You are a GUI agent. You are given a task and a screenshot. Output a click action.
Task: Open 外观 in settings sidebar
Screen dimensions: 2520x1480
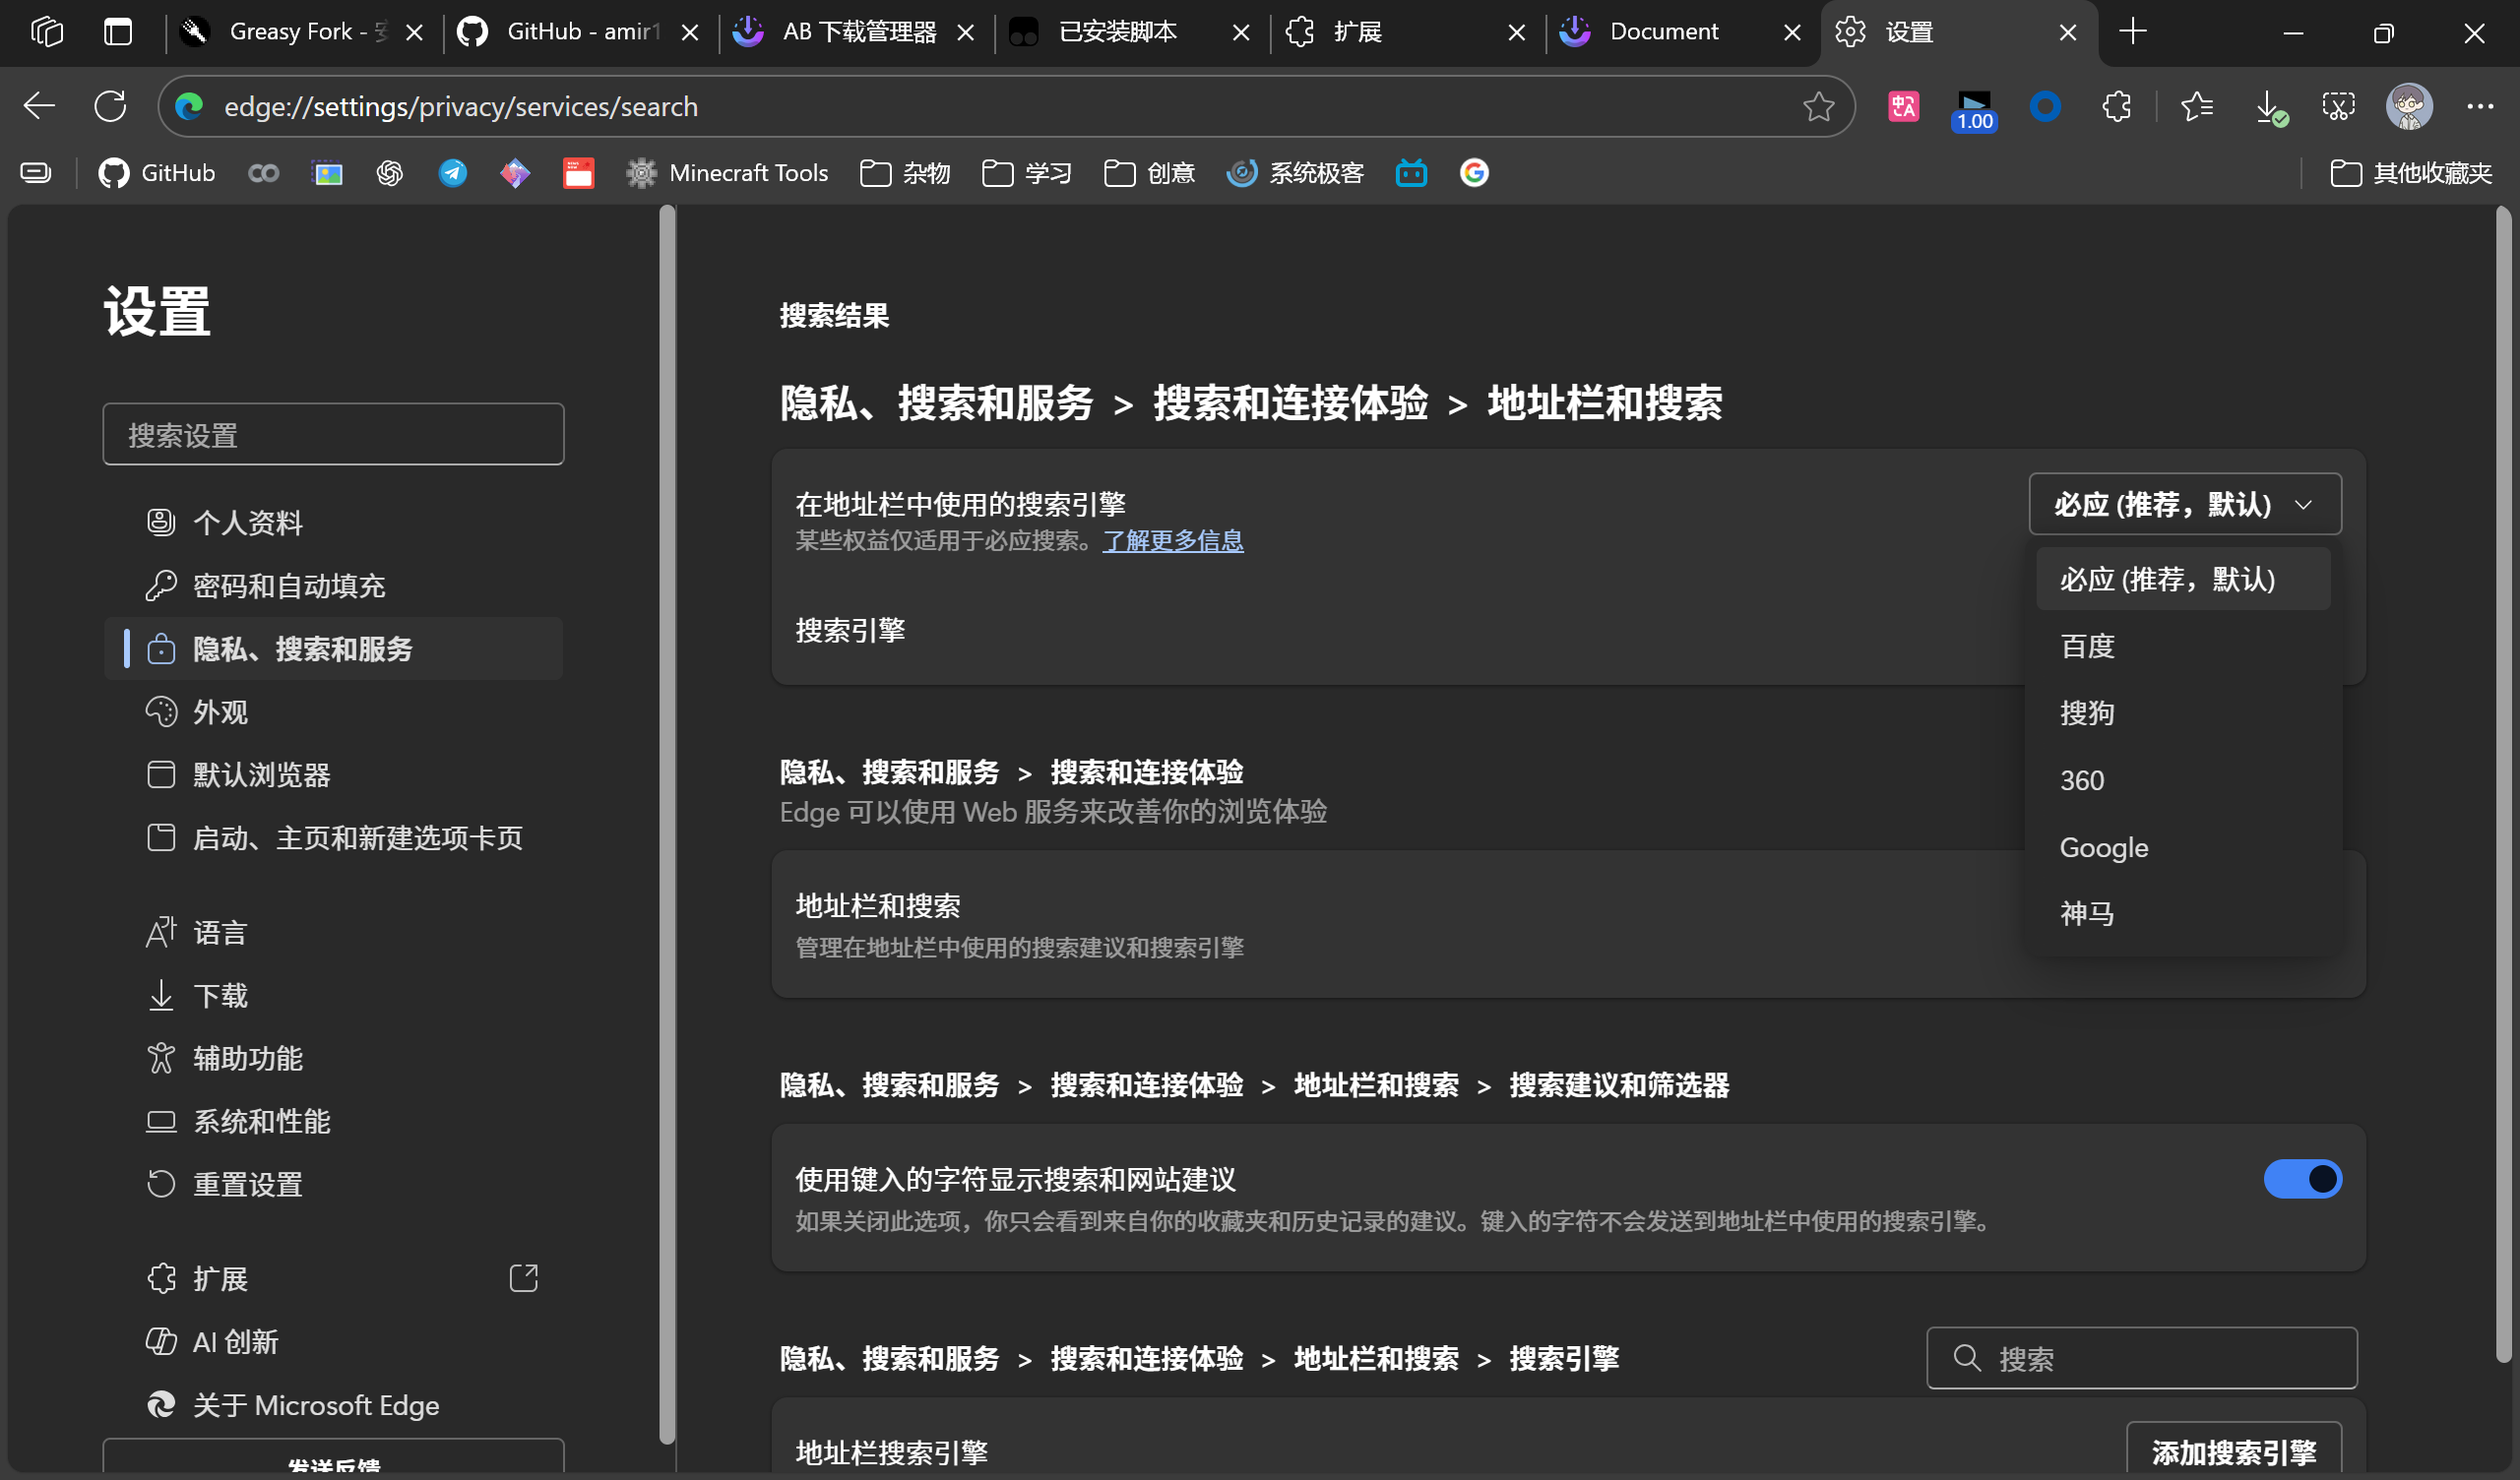(220, 712)
